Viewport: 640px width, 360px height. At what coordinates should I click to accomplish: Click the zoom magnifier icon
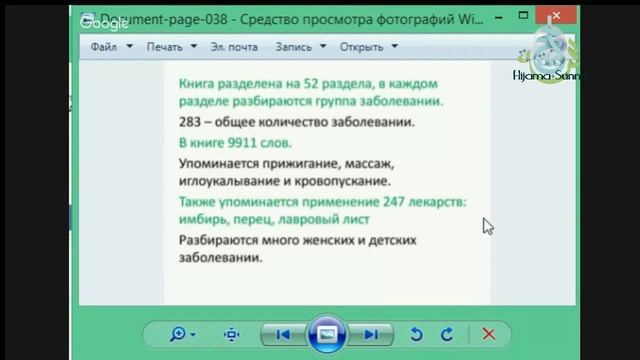(178, 334)
